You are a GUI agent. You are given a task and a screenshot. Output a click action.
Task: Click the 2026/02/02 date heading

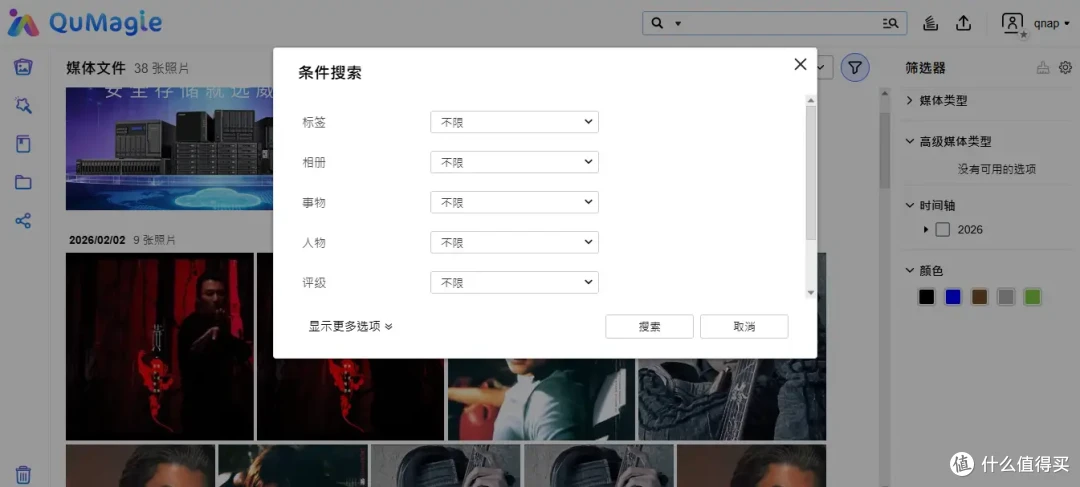tap(97, 240)
